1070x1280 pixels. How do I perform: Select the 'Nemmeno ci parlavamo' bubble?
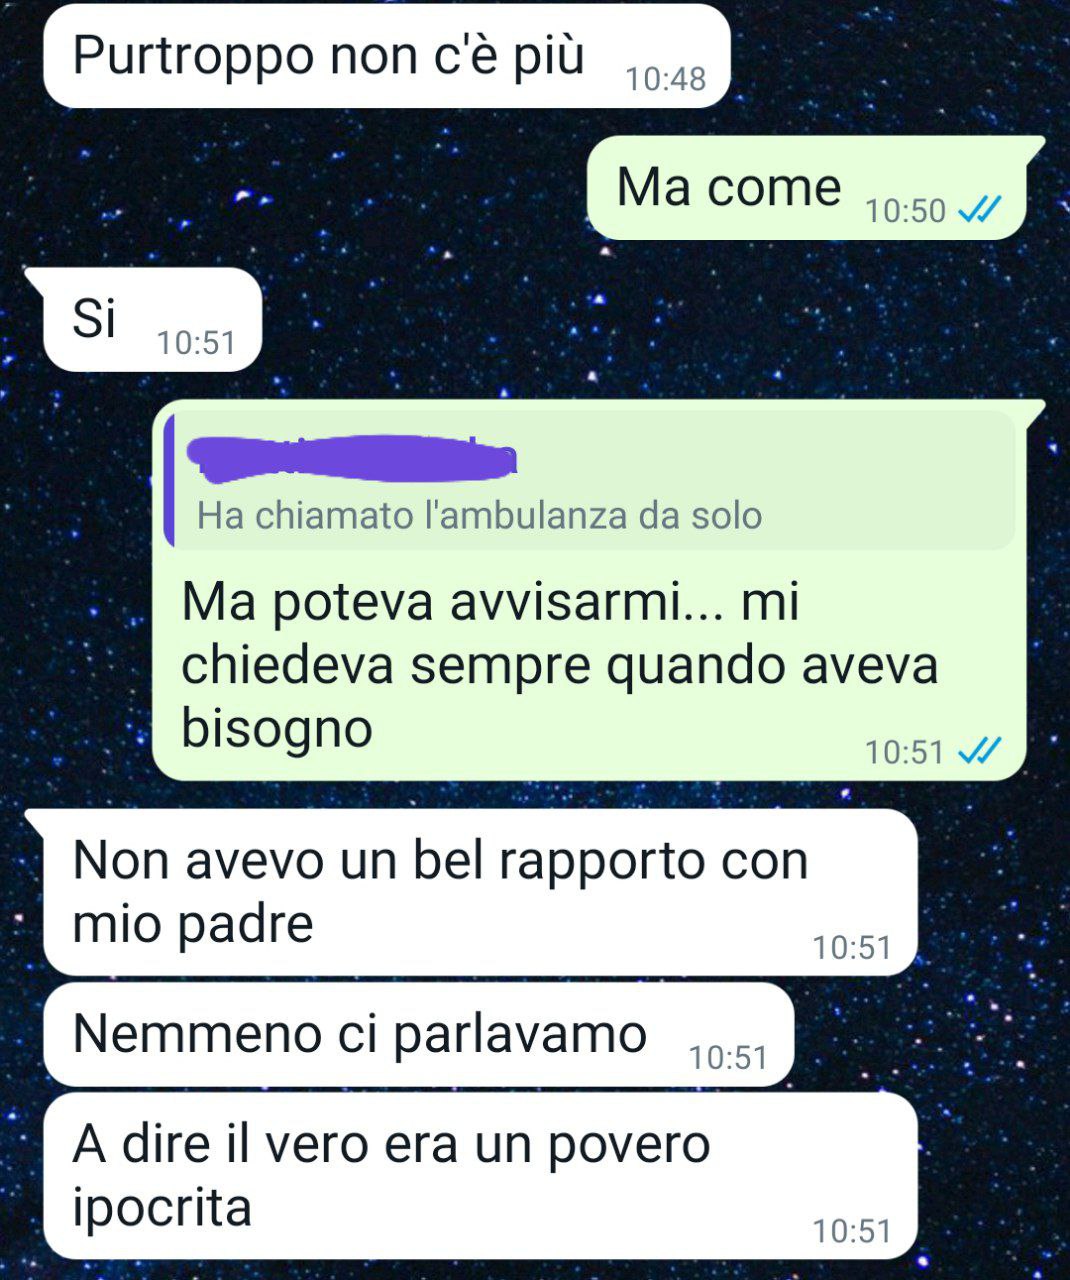pyautogui.click(x=418, y=1035)
